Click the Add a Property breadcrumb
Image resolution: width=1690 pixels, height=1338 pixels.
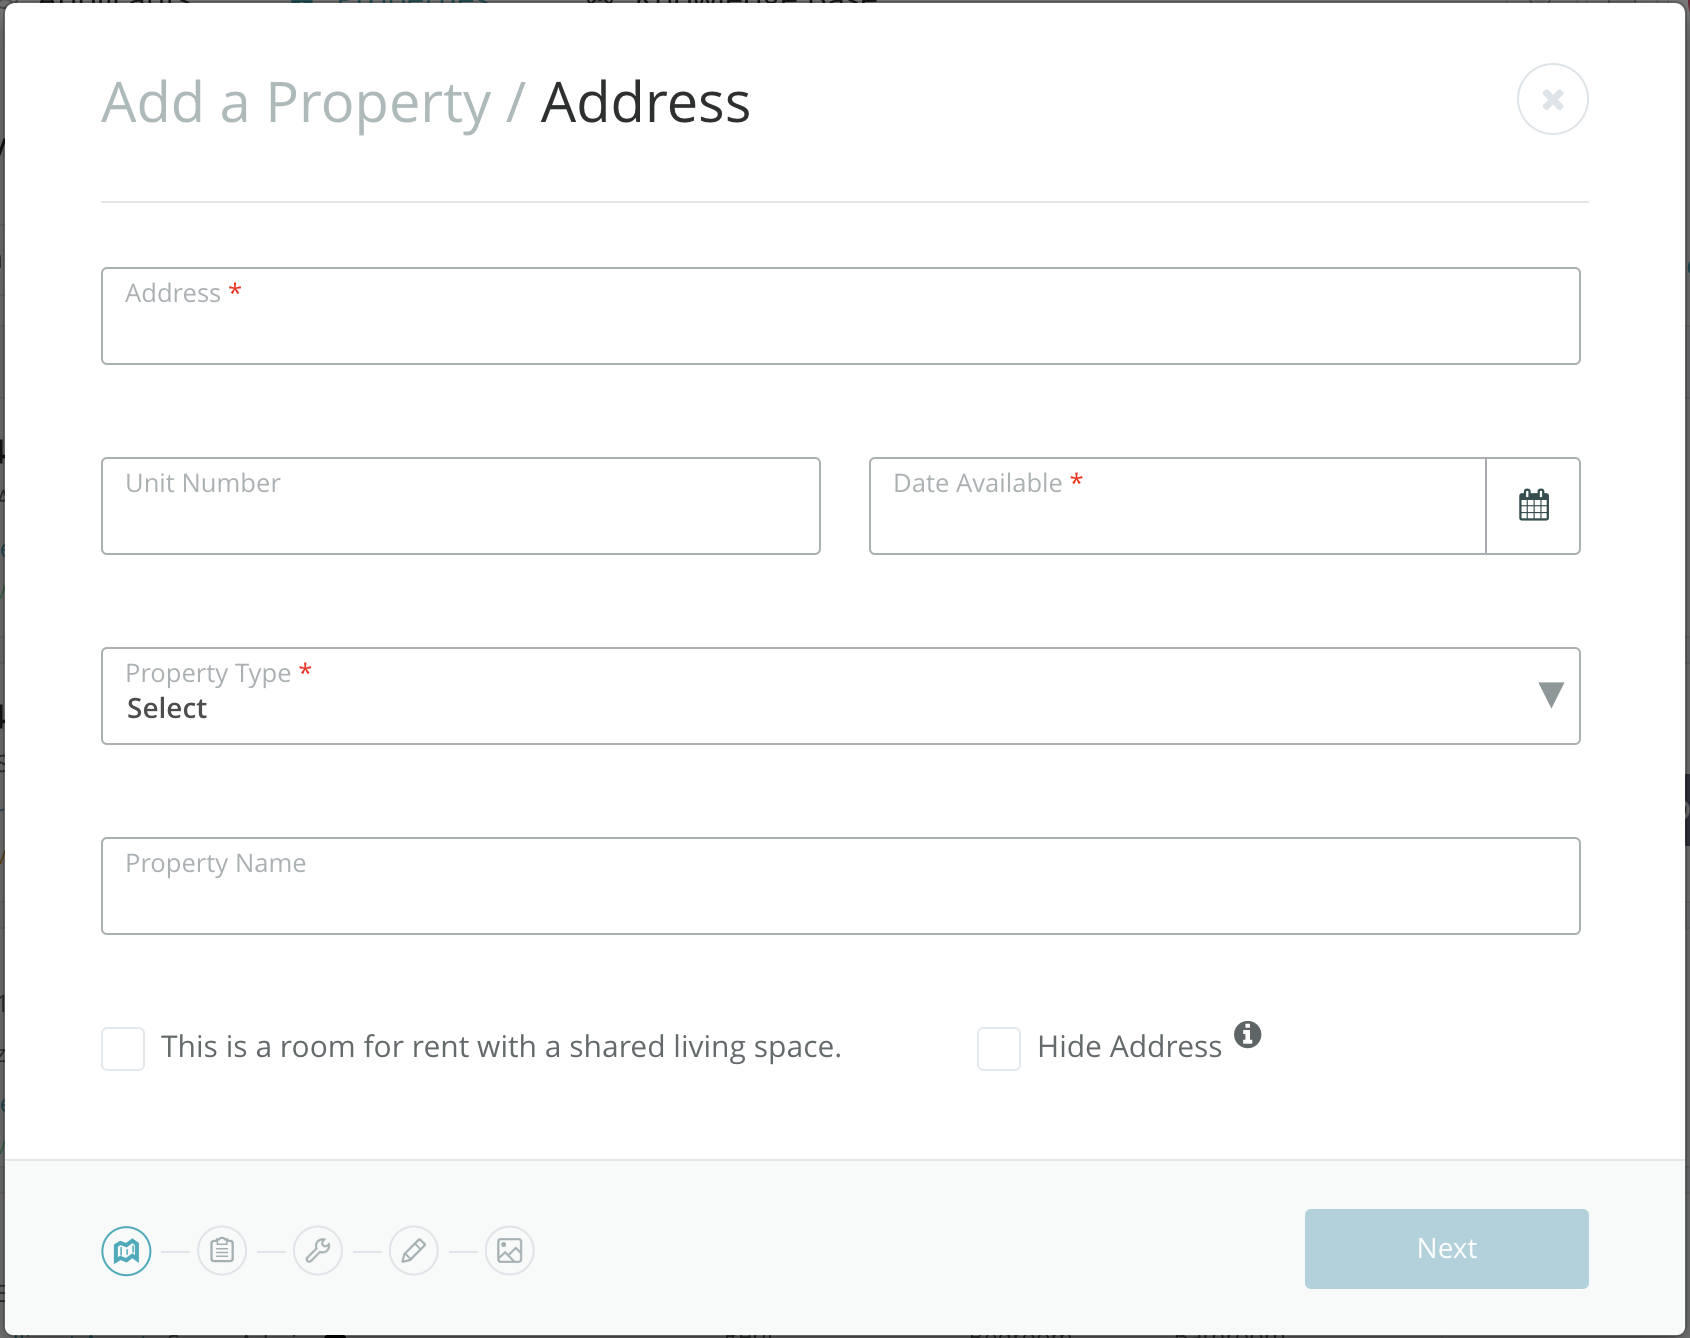coord(294,102)
